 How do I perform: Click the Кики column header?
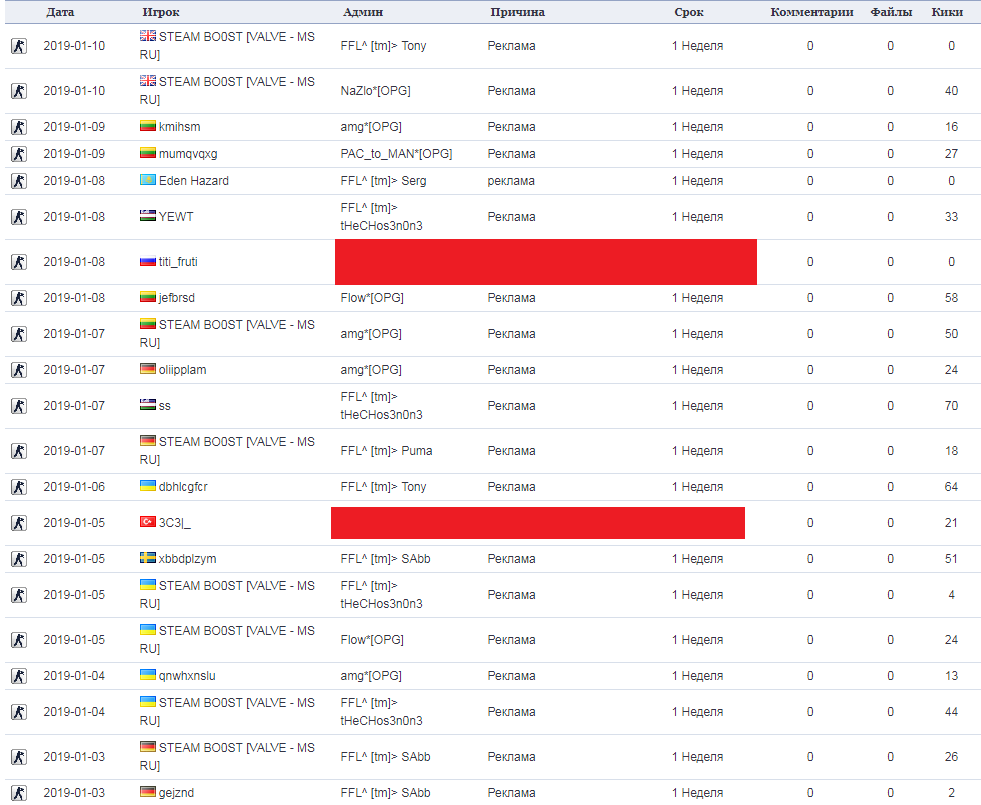click(x=947, y=12)
